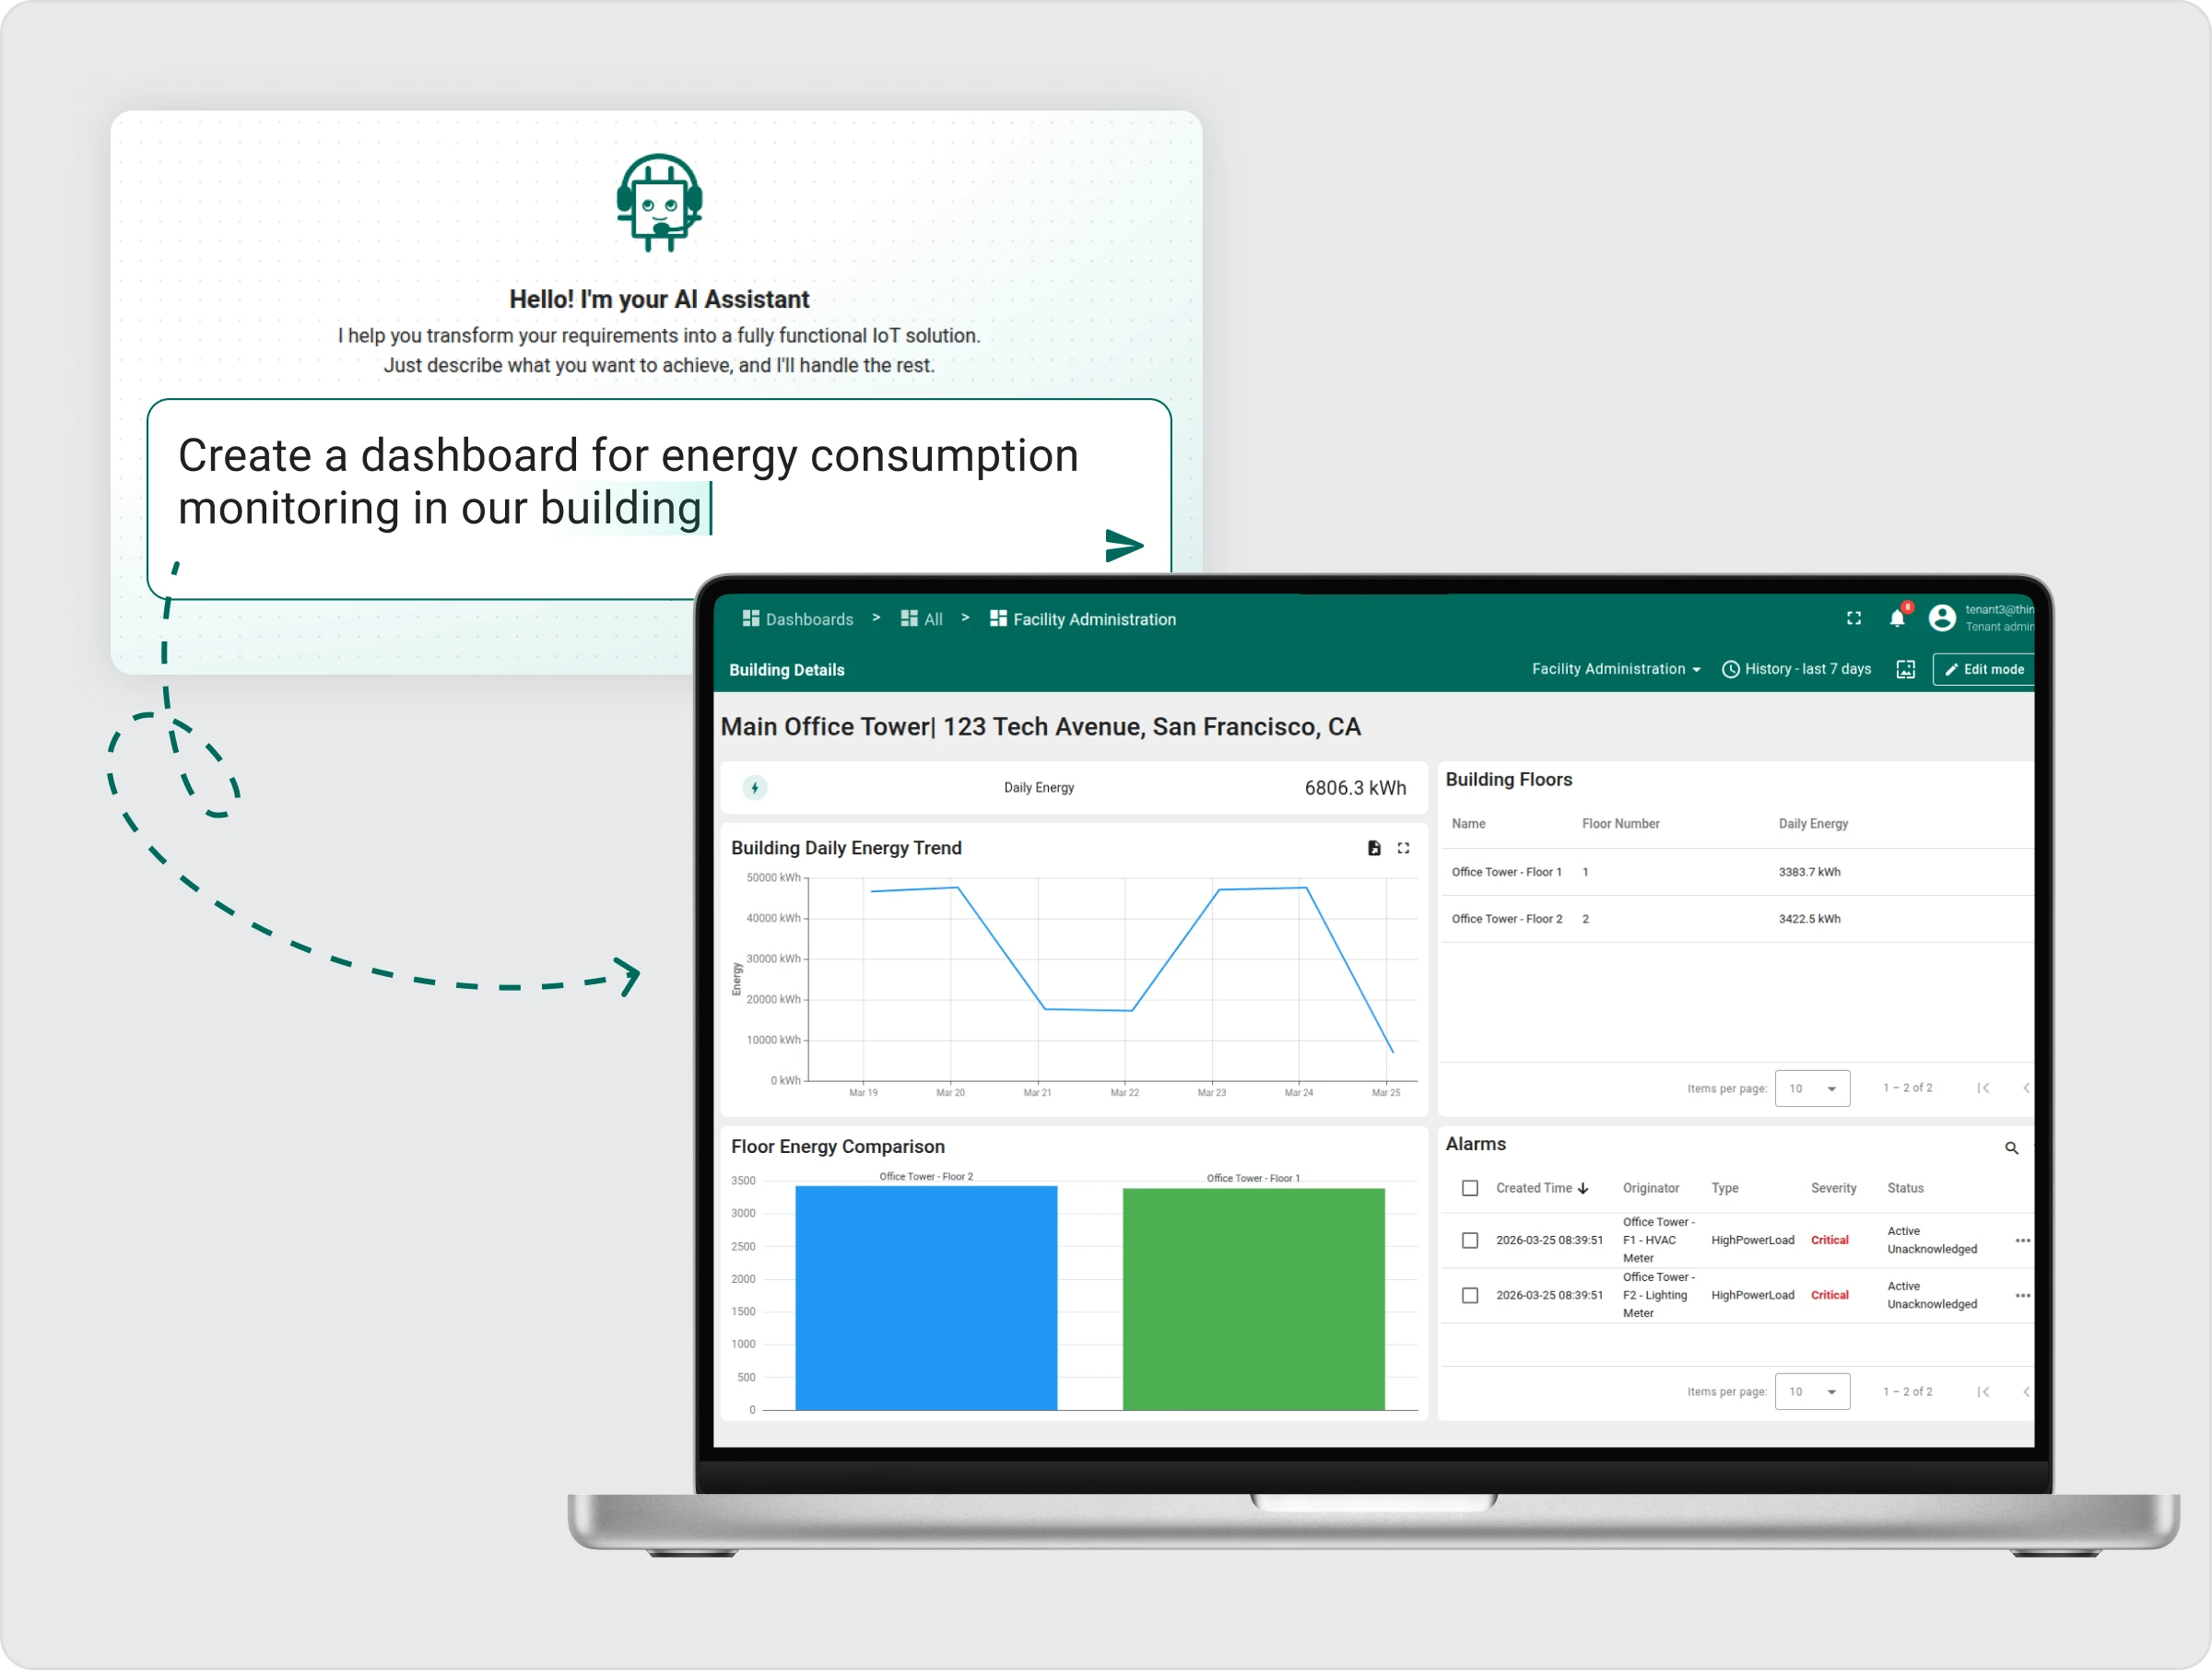Open the notifications bell
This screenshot has width=2212, height=1670.
point(1897,618)
